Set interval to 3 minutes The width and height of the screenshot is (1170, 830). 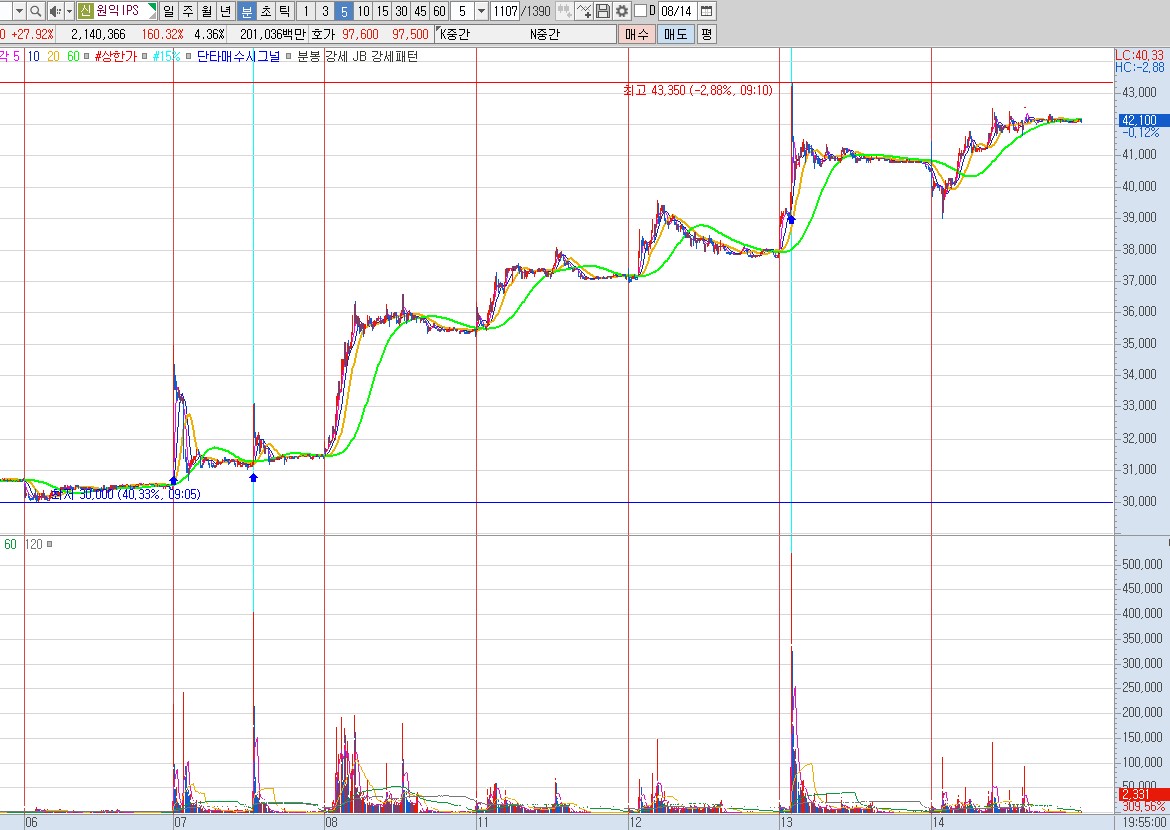click(325, 11)
